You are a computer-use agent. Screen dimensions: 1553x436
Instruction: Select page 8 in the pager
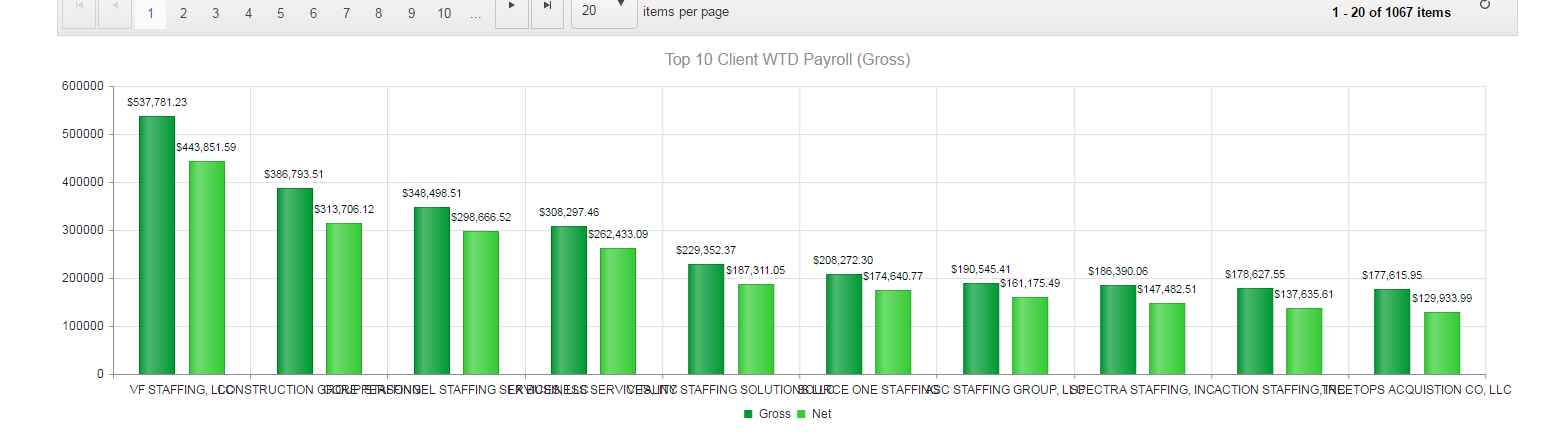(x=378, y=13)
